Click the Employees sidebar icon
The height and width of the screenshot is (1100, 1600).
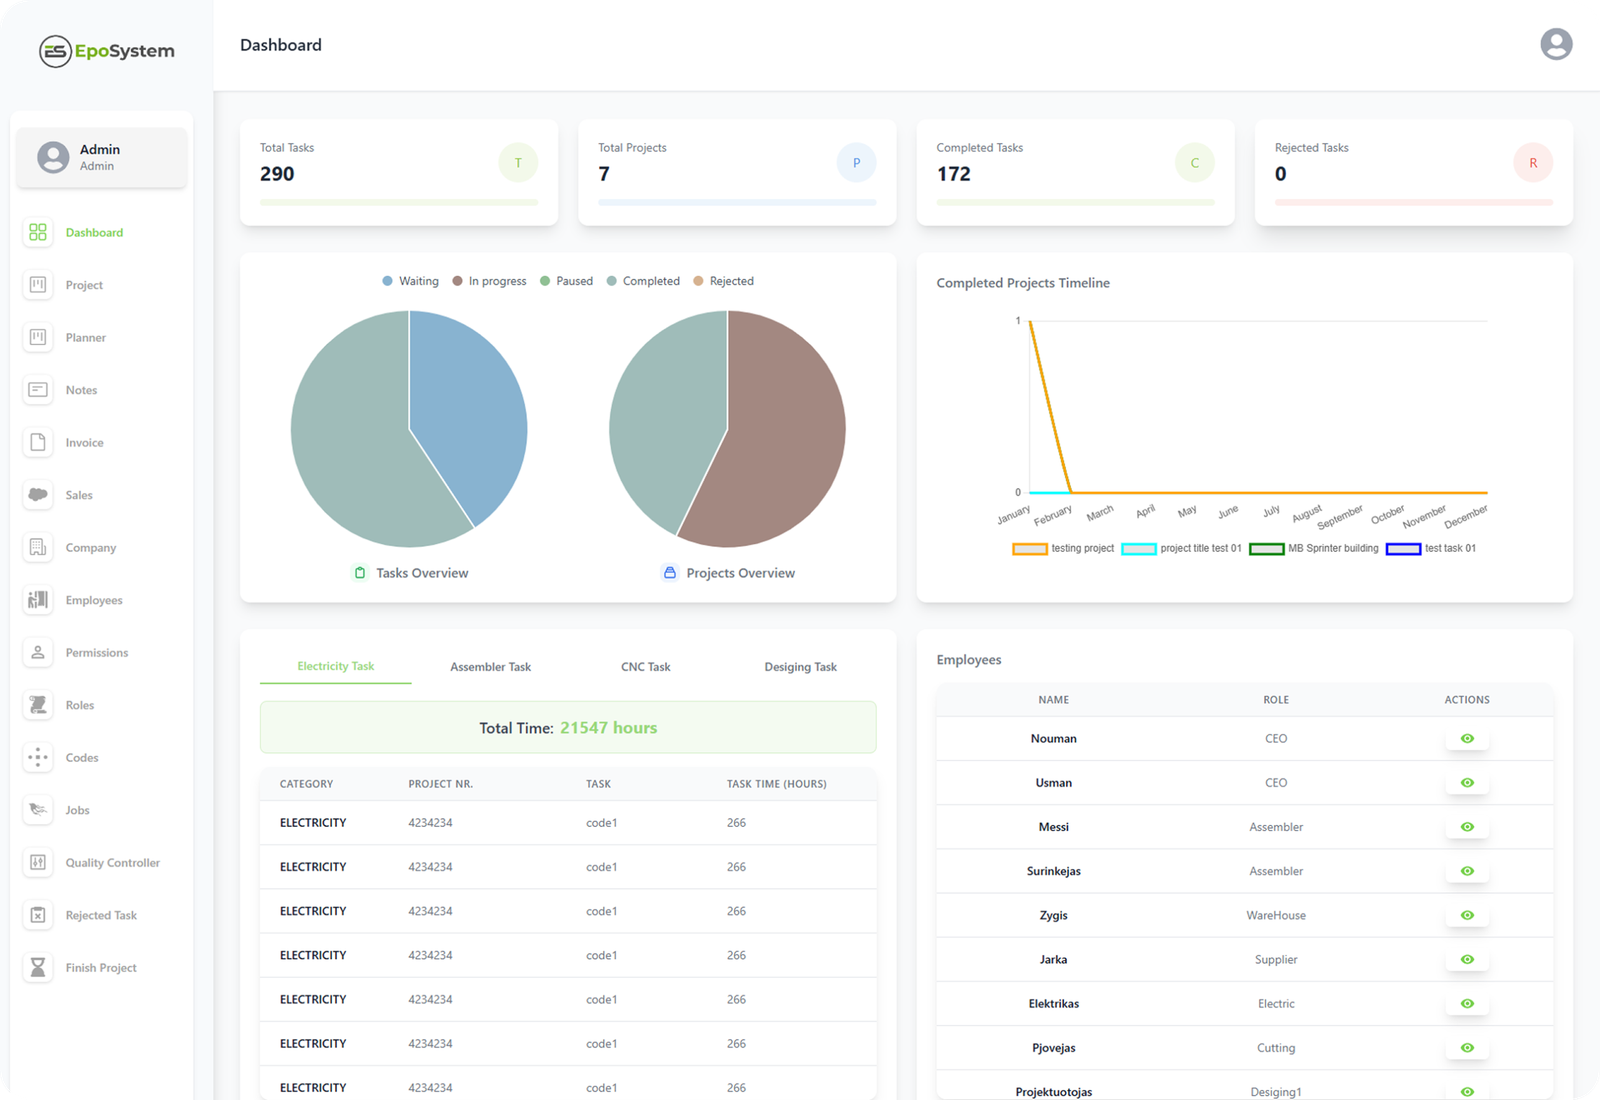[38, 600]
